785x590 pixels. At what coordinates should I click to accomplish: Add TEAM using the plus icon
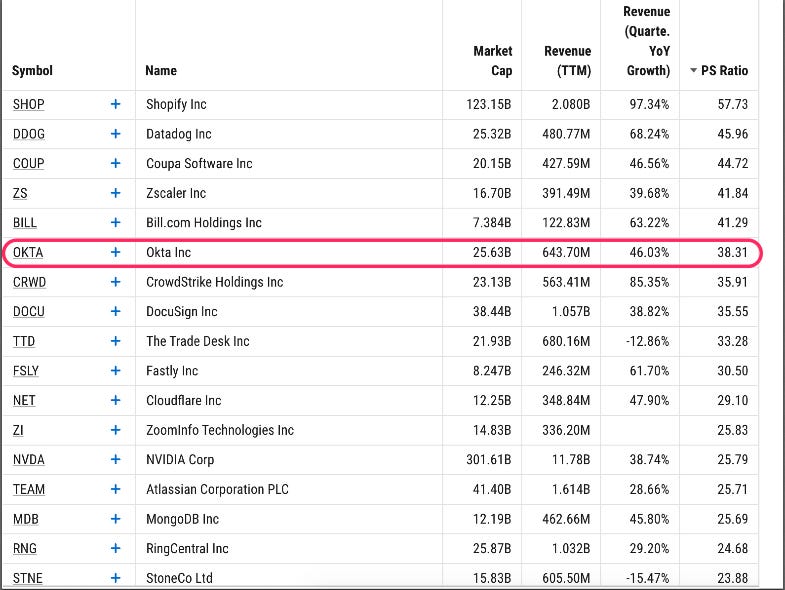pos(116,489)
